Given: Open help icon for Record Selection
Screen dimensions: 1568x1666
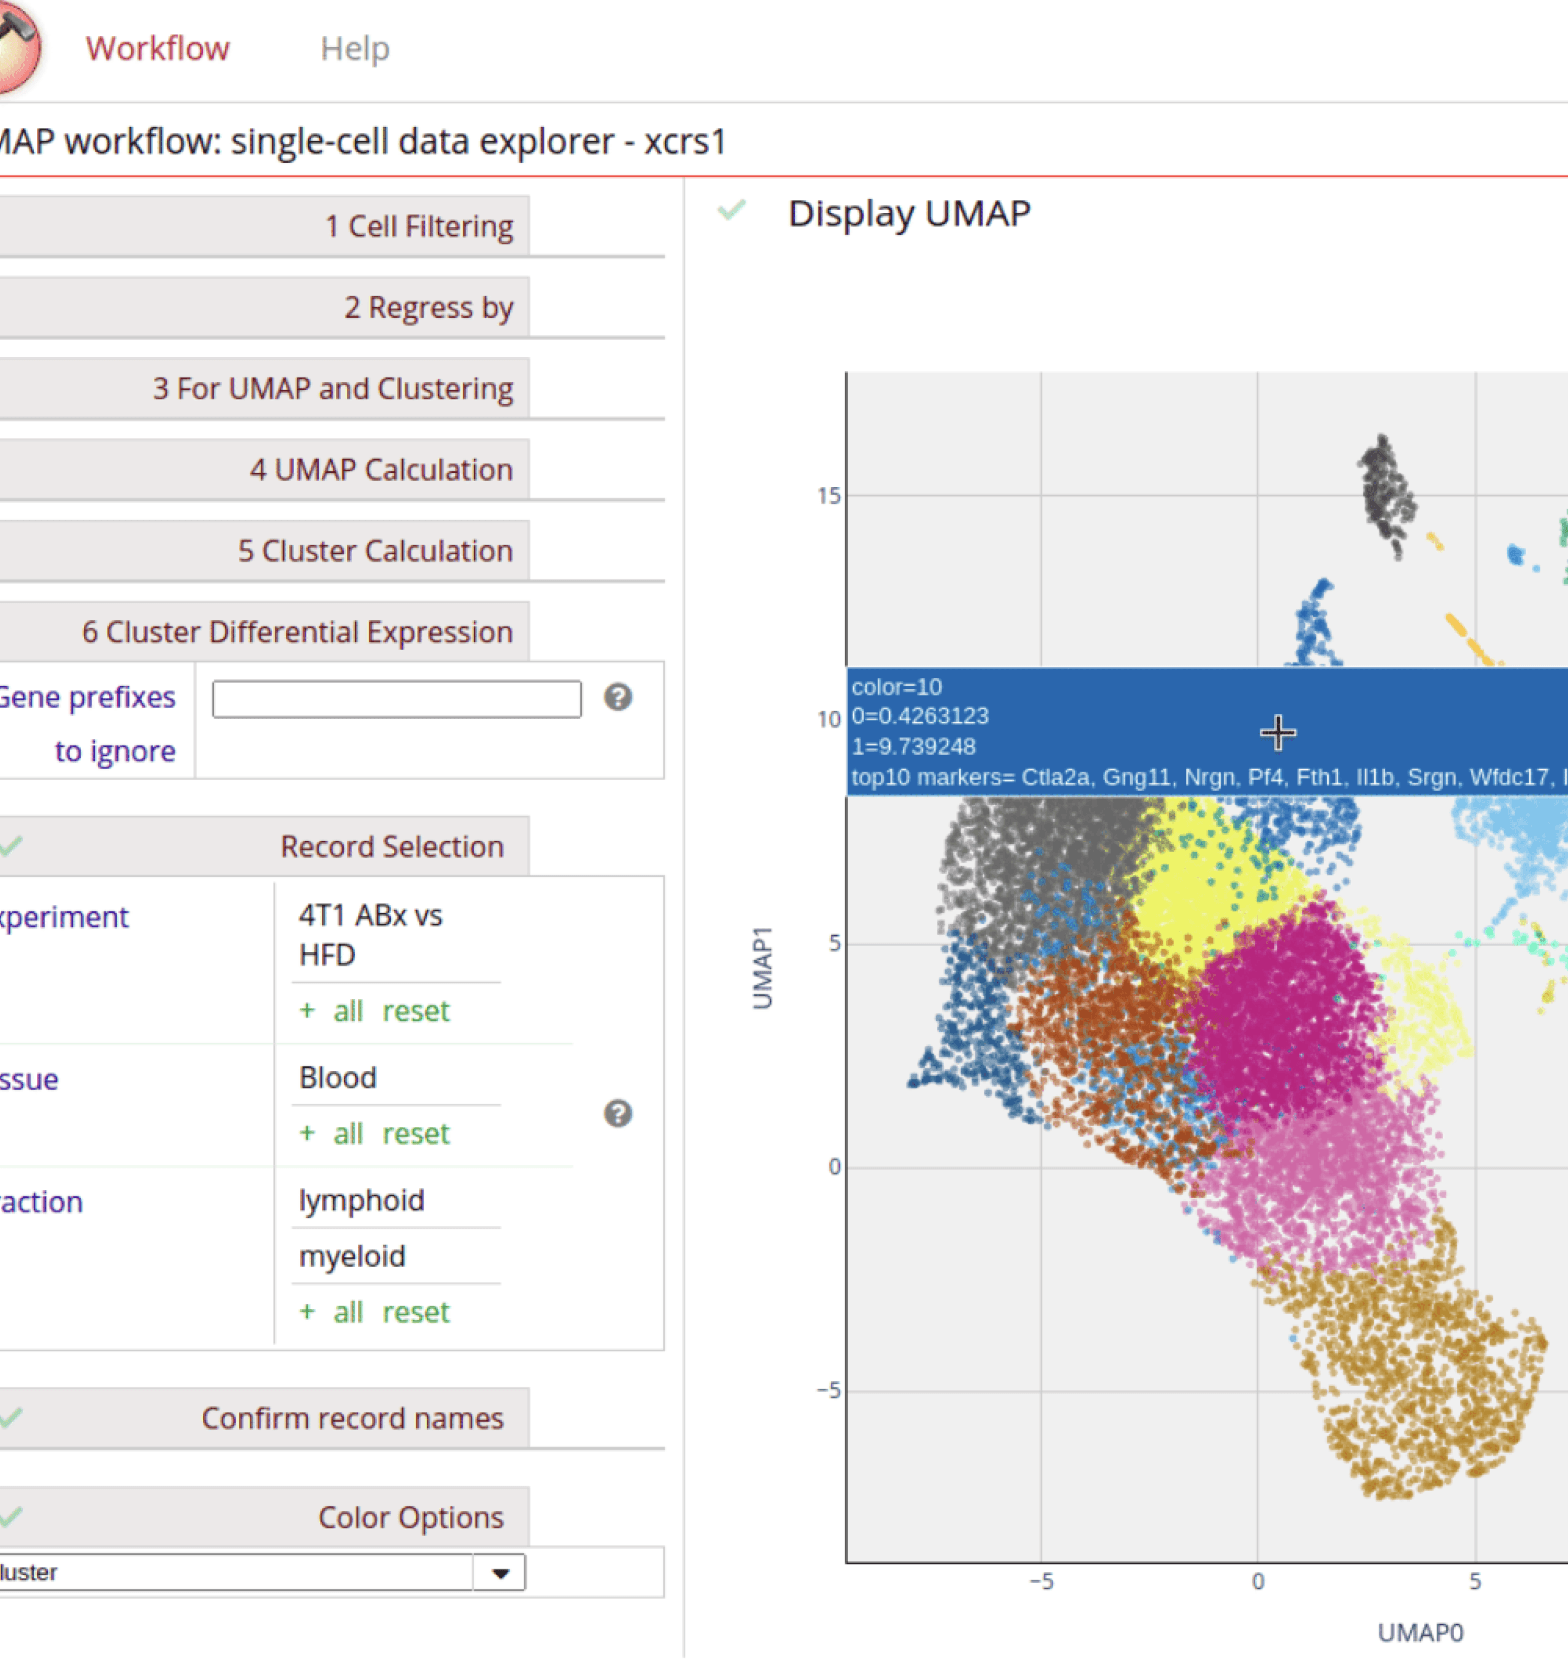Looking at the screenshot, I should coord(618,1113).
